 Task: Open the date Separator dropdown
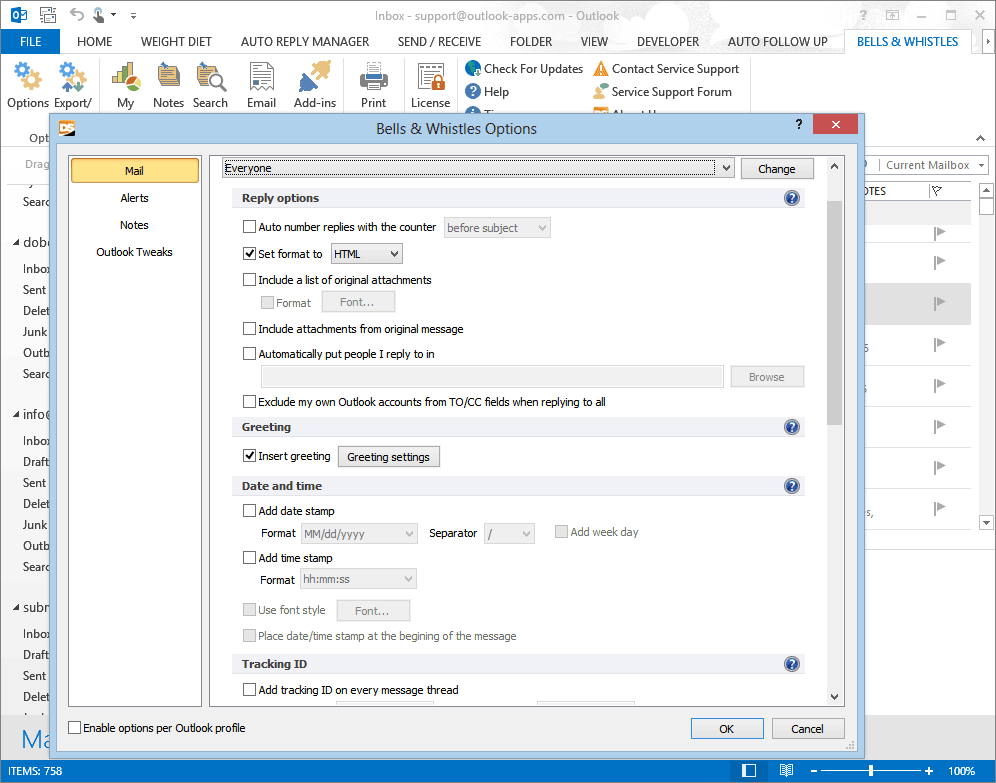(x=509, y=533)
